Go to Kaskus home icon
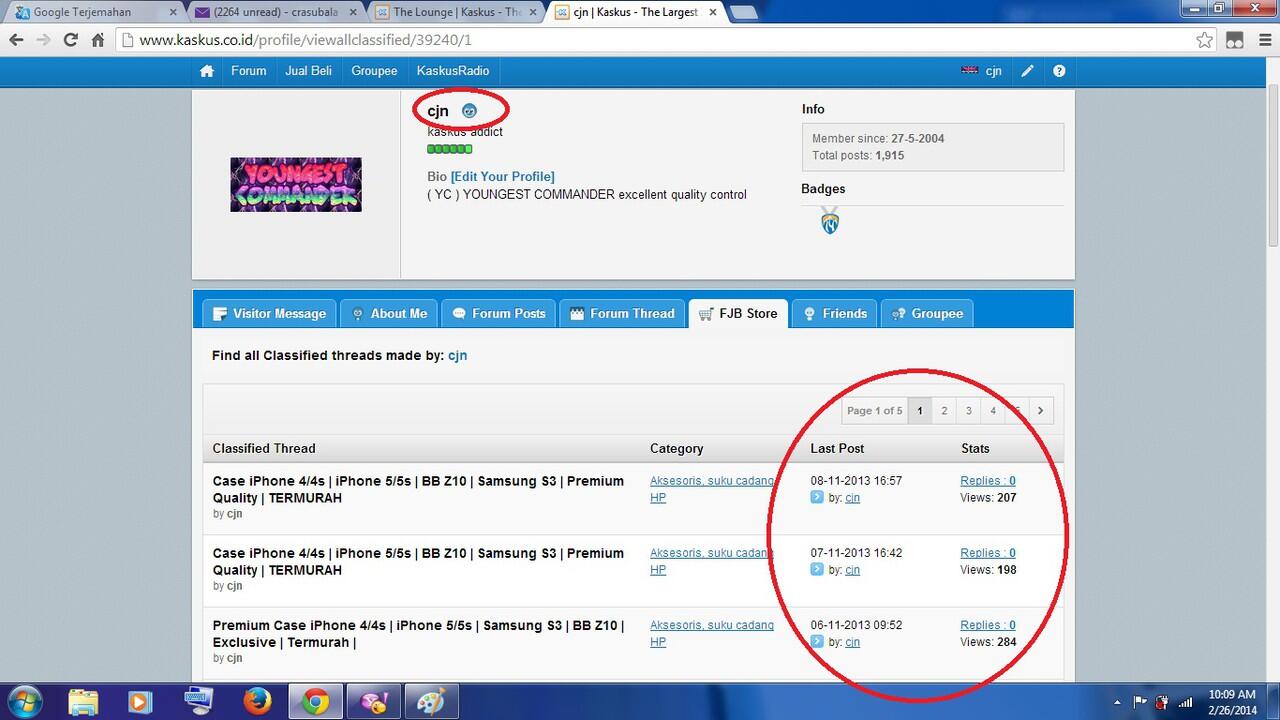Screen dimensions: 1280x720 [x=207, y=71]
